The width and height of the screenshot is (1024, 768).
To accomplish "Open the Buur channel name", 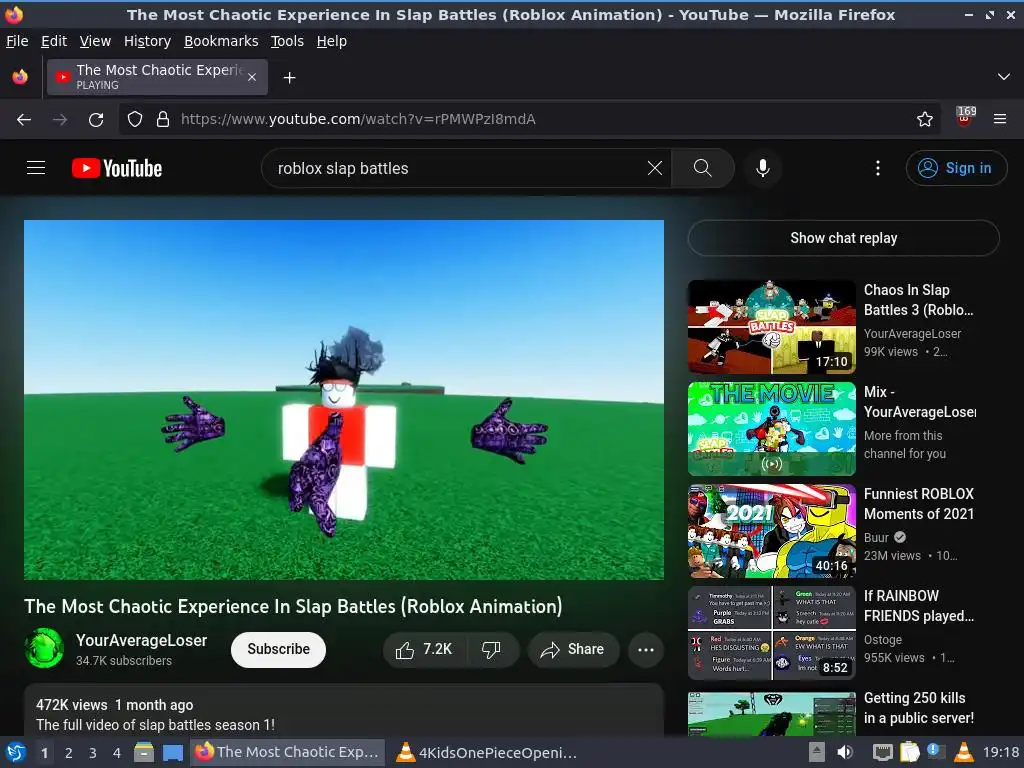I will 876,537.
